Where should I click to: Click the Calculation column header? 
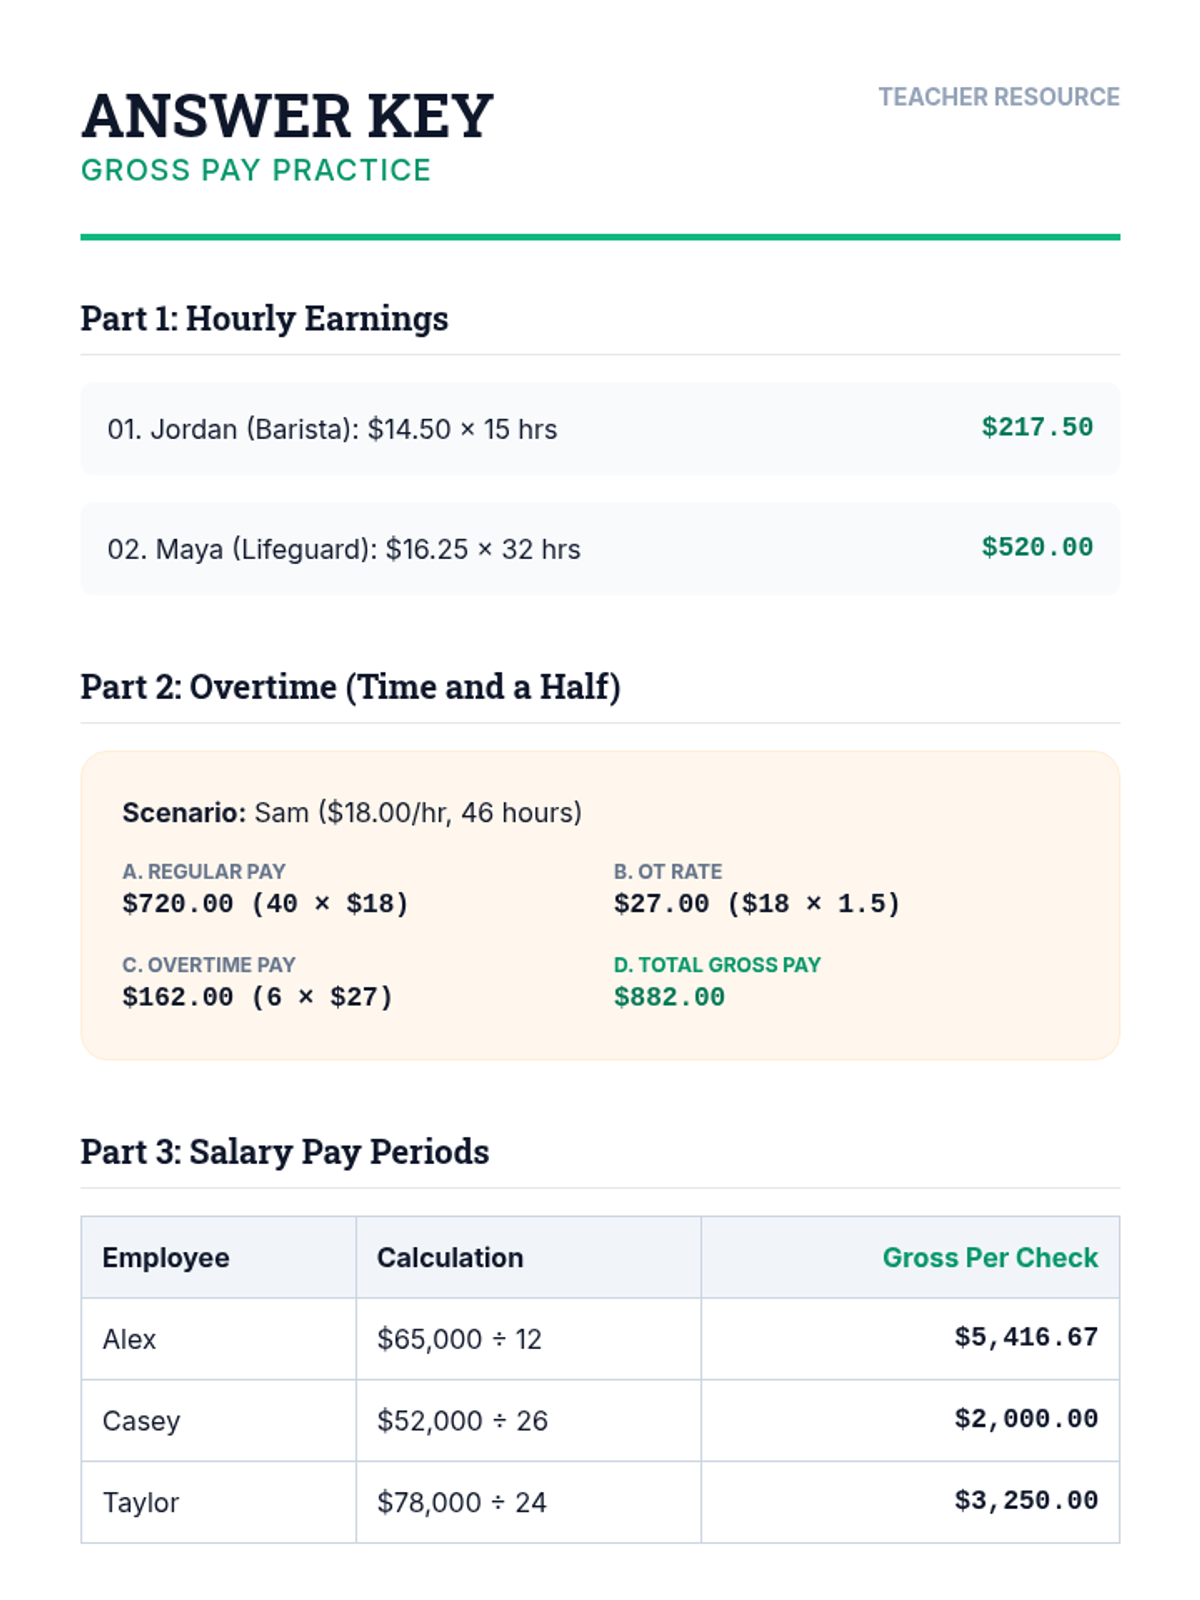pyautogui.click(x=450, y=1258)
